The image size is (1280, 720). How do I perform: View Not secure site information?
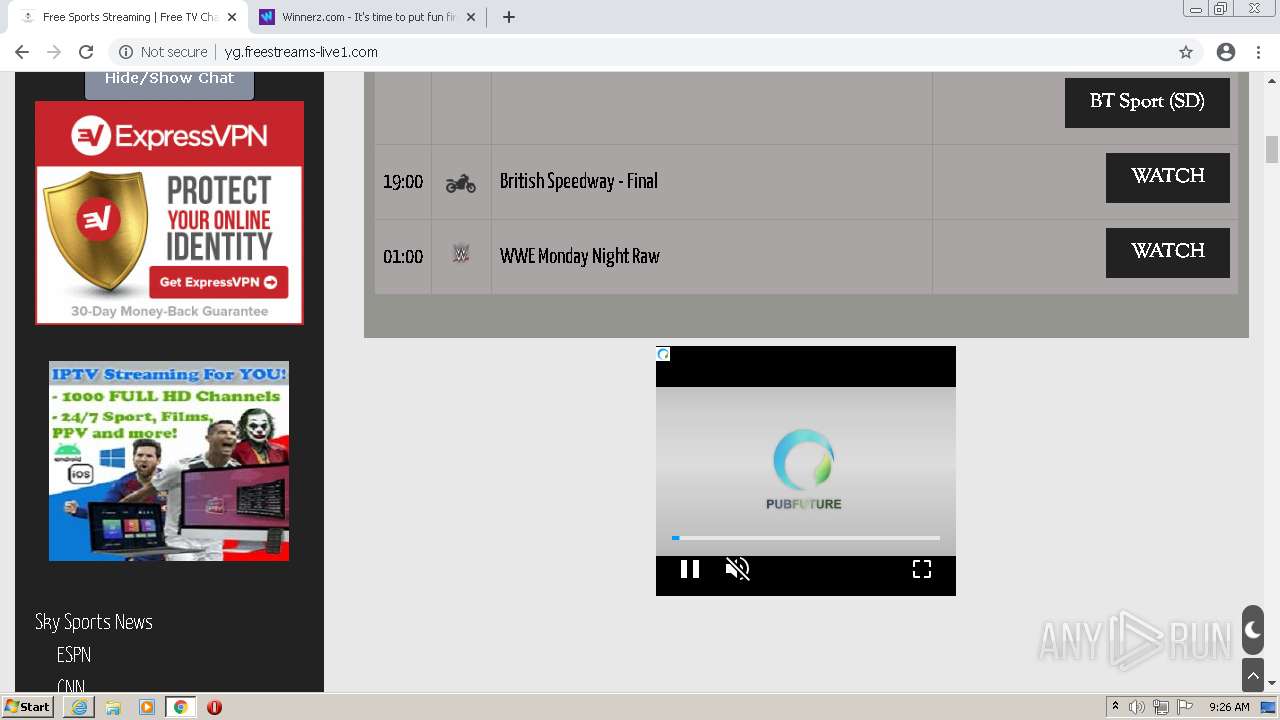click(x=163, y=52)
